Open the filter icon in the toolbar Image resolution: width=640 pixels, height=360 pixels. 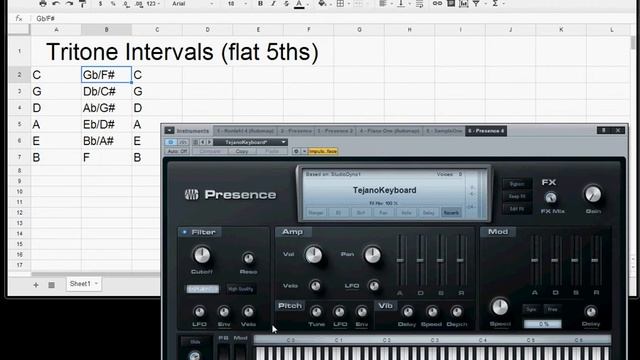[477, 4]
